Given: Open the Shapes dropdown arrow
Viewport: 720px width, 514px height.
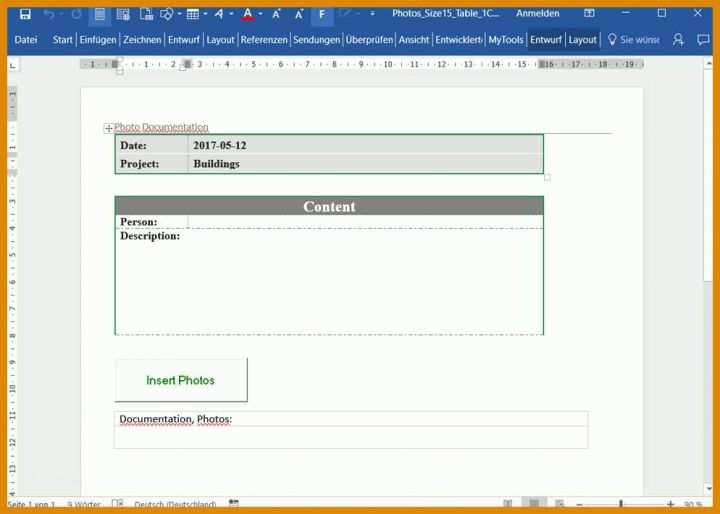Looking at the screenshot, I should pos(180,14).
